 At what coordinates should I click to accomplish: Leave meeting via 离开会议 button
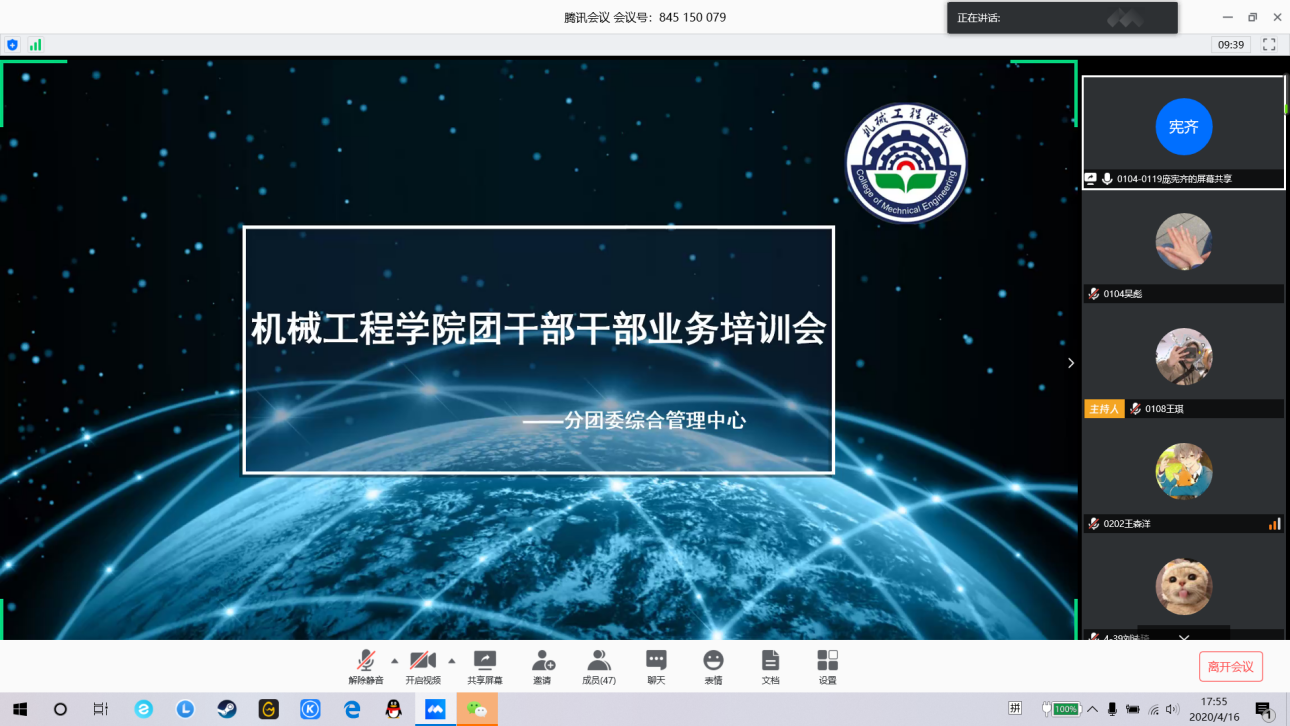tap(1231, 667)
